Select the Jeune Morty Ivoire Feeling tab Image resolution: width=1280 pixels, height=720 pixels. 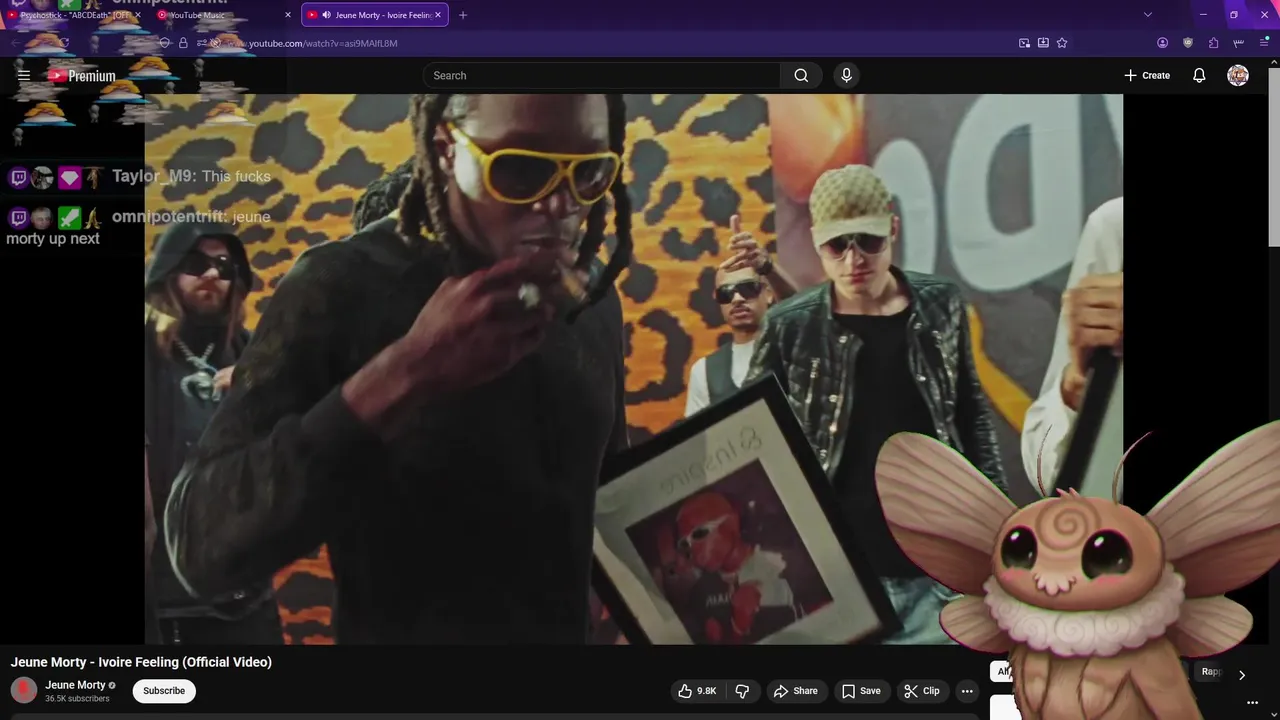coord(375,15)
